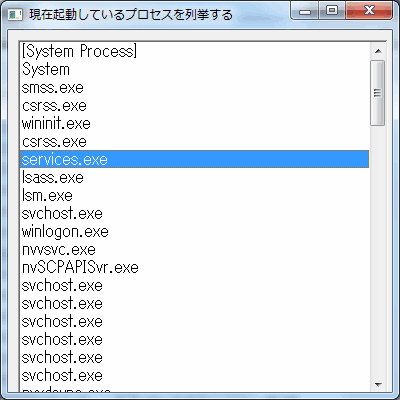Click the vertical scrollbar thumb
Viewport: 400px width, 400px height.
(378, 93)
